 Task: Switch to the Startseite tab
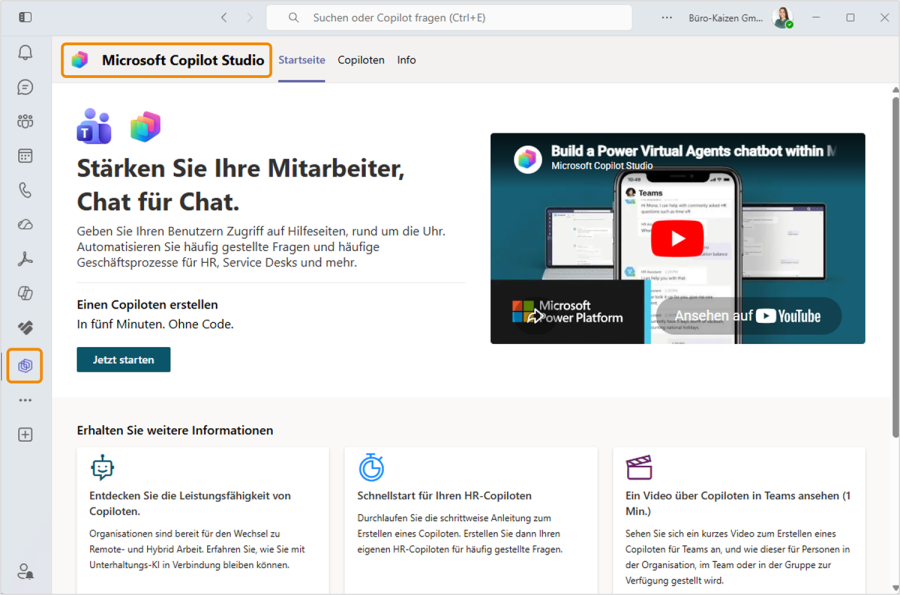coord(302,60)
